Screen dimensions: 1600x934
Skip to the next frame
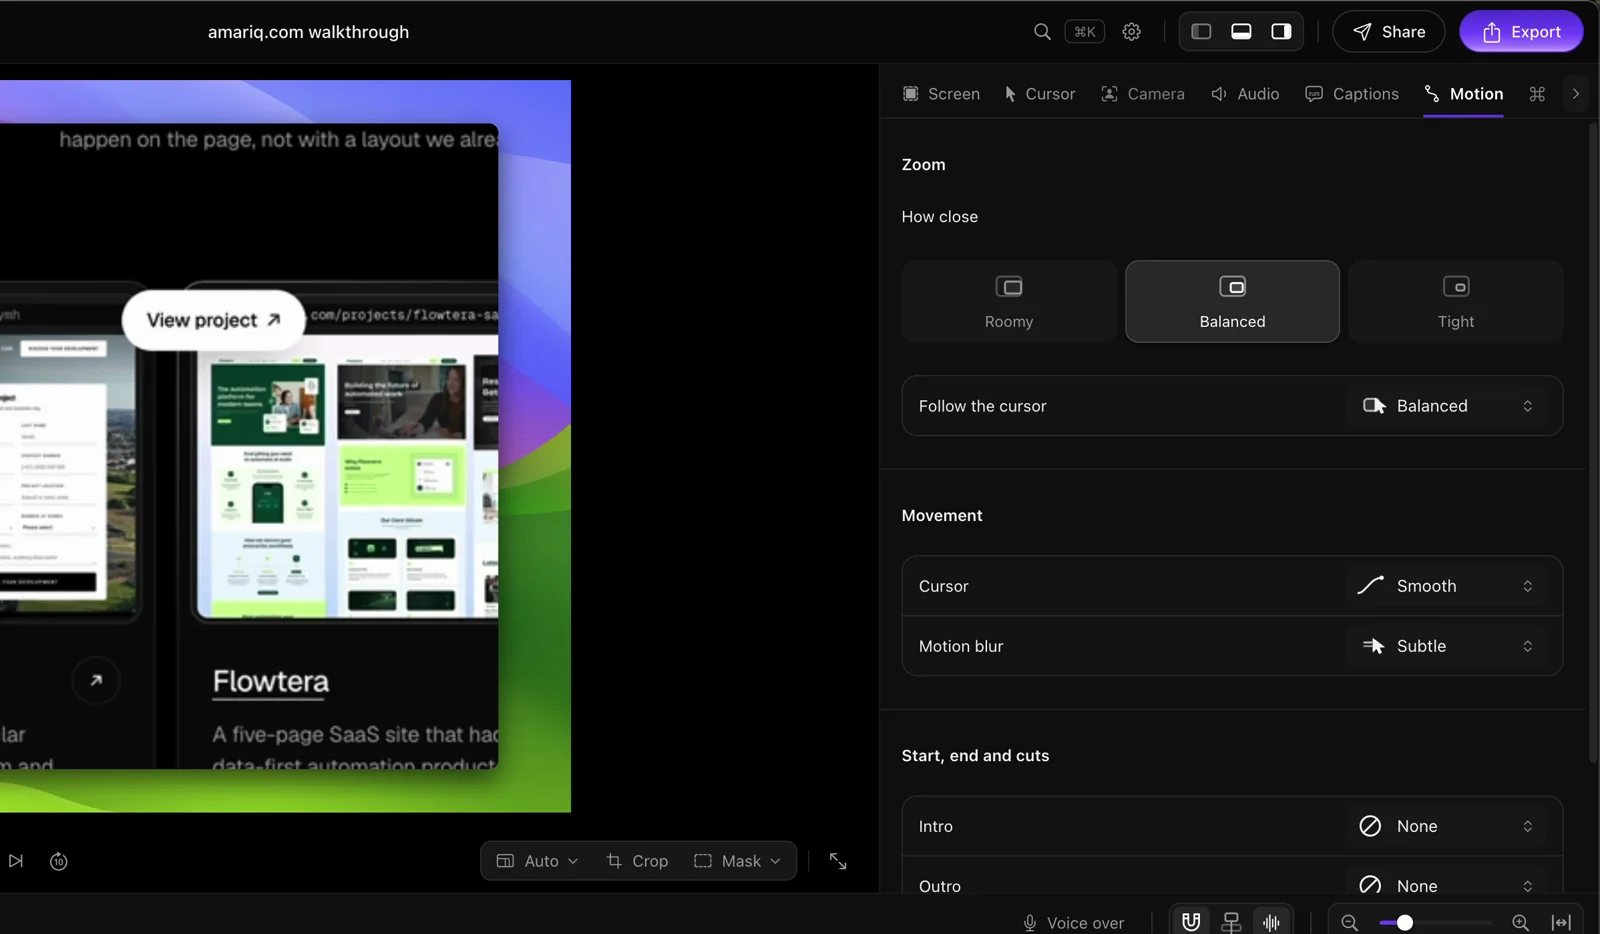coord(16,861)
